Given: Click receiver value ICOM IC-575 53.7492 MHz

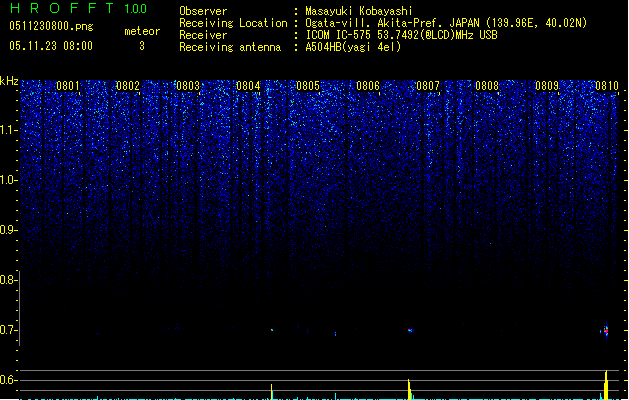Looking at the screenshot, I should pyautogui.click(x=401, y=35).
